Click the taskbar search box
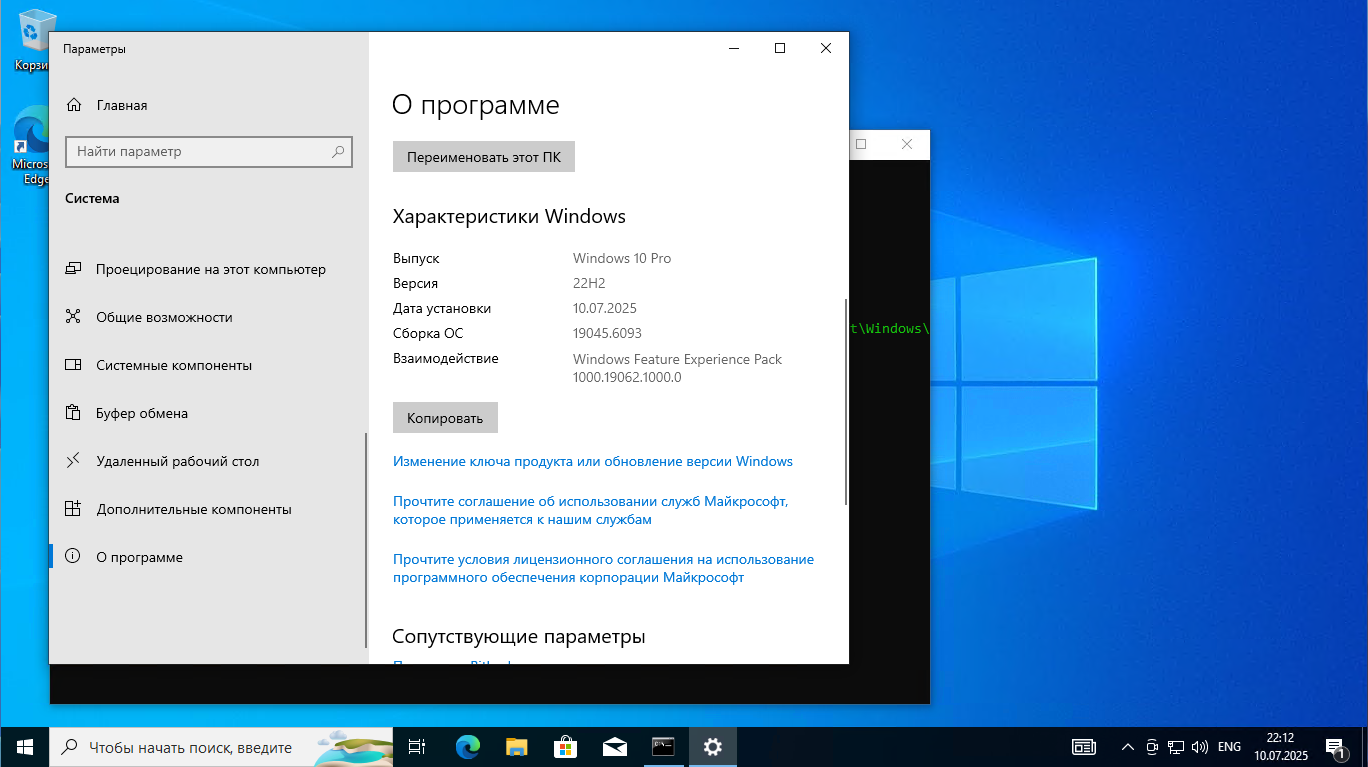This screenshot has height=767, width=1368. [x=221, y=747]
